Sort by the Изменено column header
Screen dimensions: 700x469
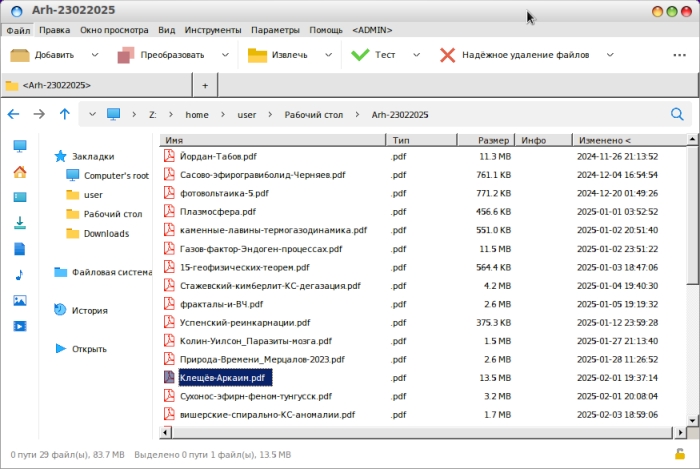point(629,140)
